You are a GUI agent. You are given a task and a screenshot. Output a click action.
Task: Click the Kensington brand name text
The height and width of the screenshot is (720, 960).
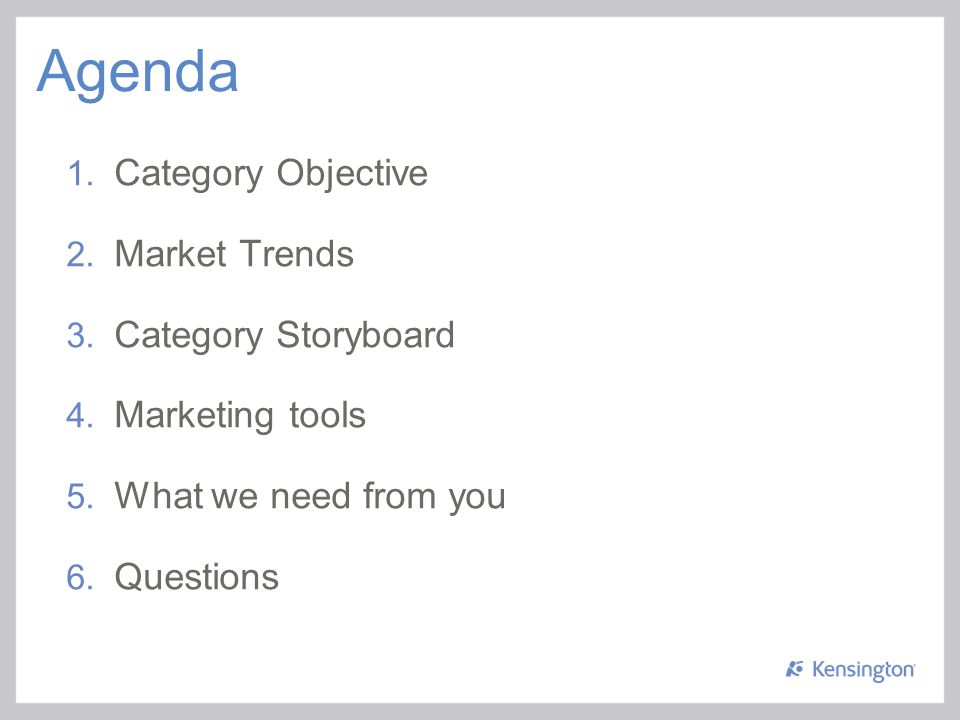pos(863,670)
